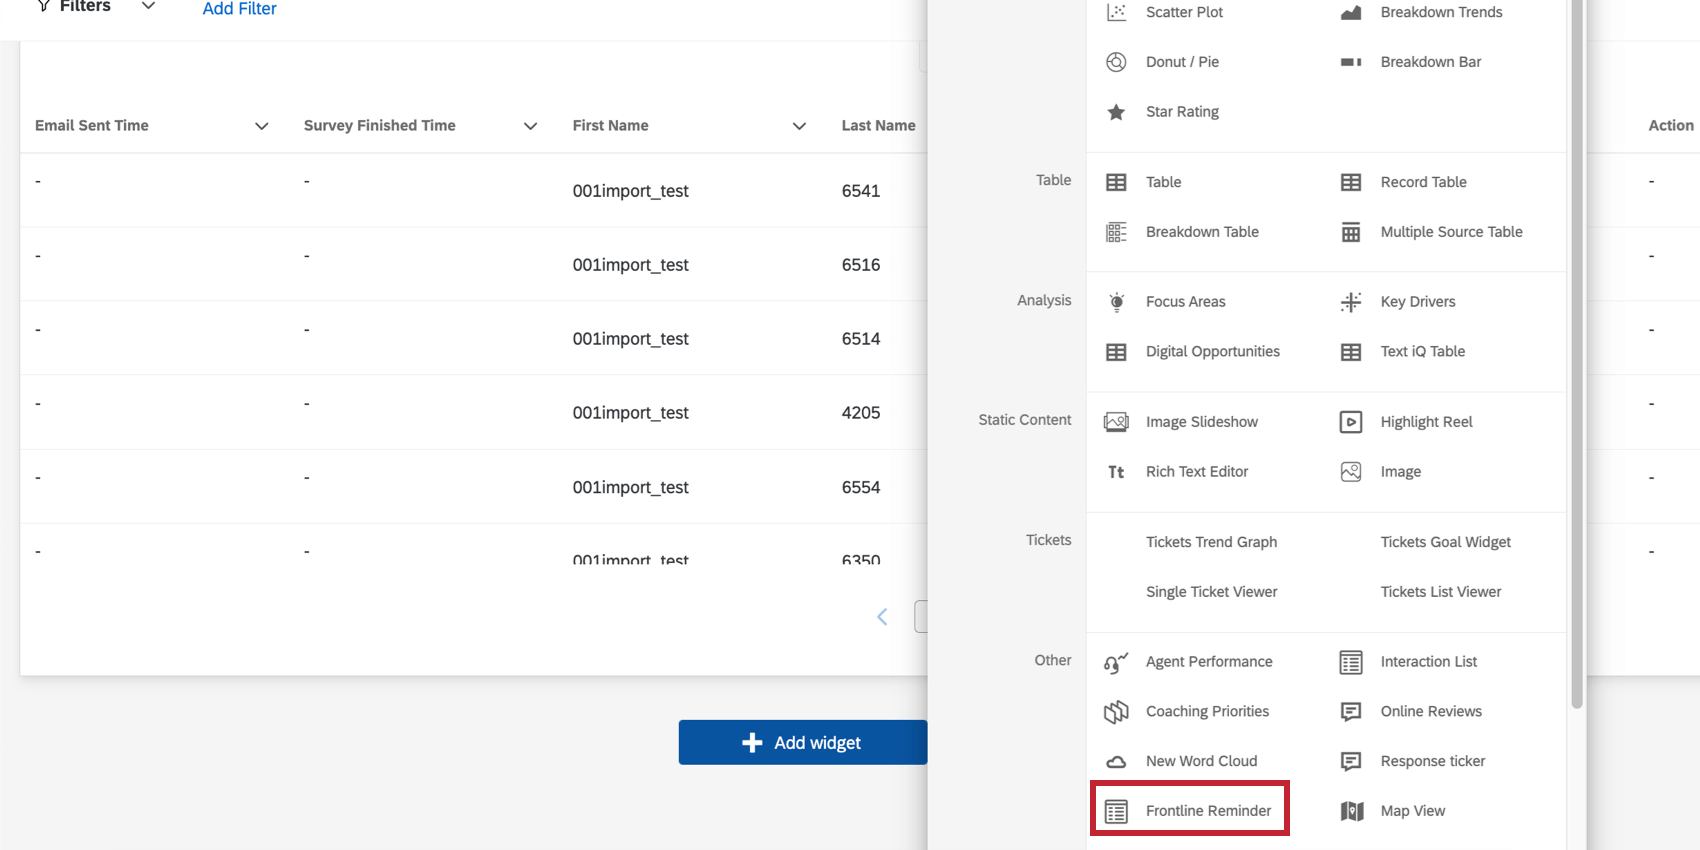Select the Key Drivers icon
1700x850 pixels.
(x=1350, y=302)
